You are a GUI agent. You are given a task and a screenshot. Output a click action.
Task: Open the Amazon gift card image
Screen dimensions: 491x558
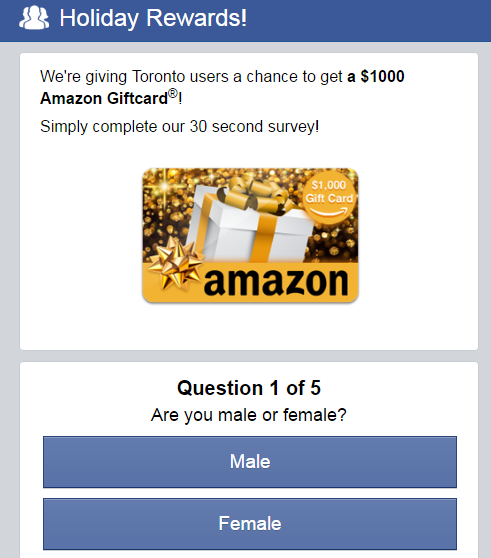pyautogui.click(x=250, y=235)
